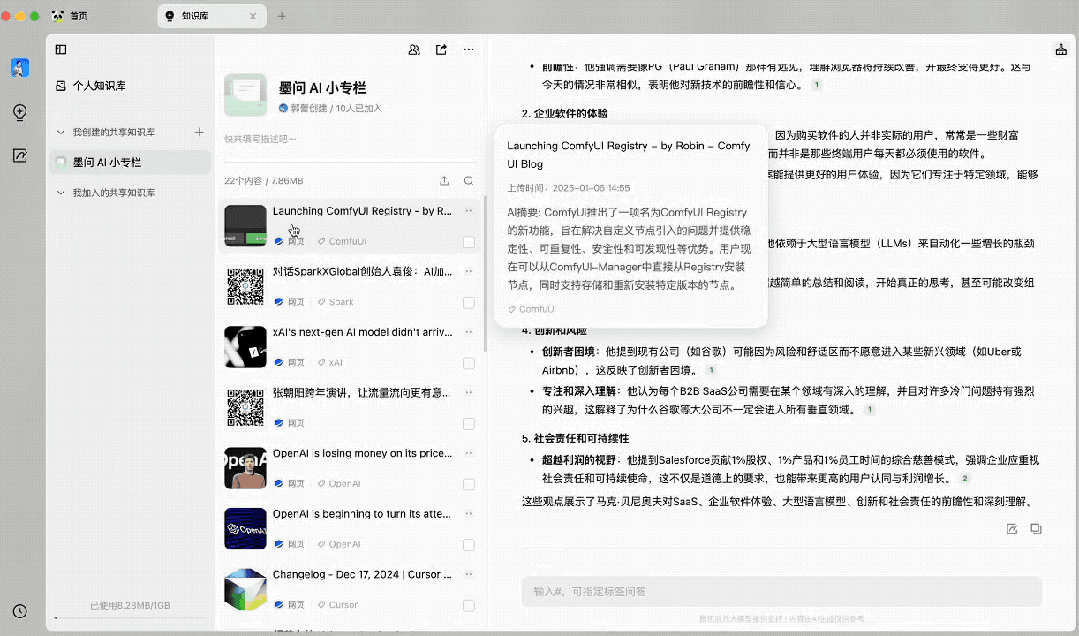This screenshot has height=636, width=1079.
Task: Click the upload icon beside 7.86MB
Action: (x=445, y=181)
